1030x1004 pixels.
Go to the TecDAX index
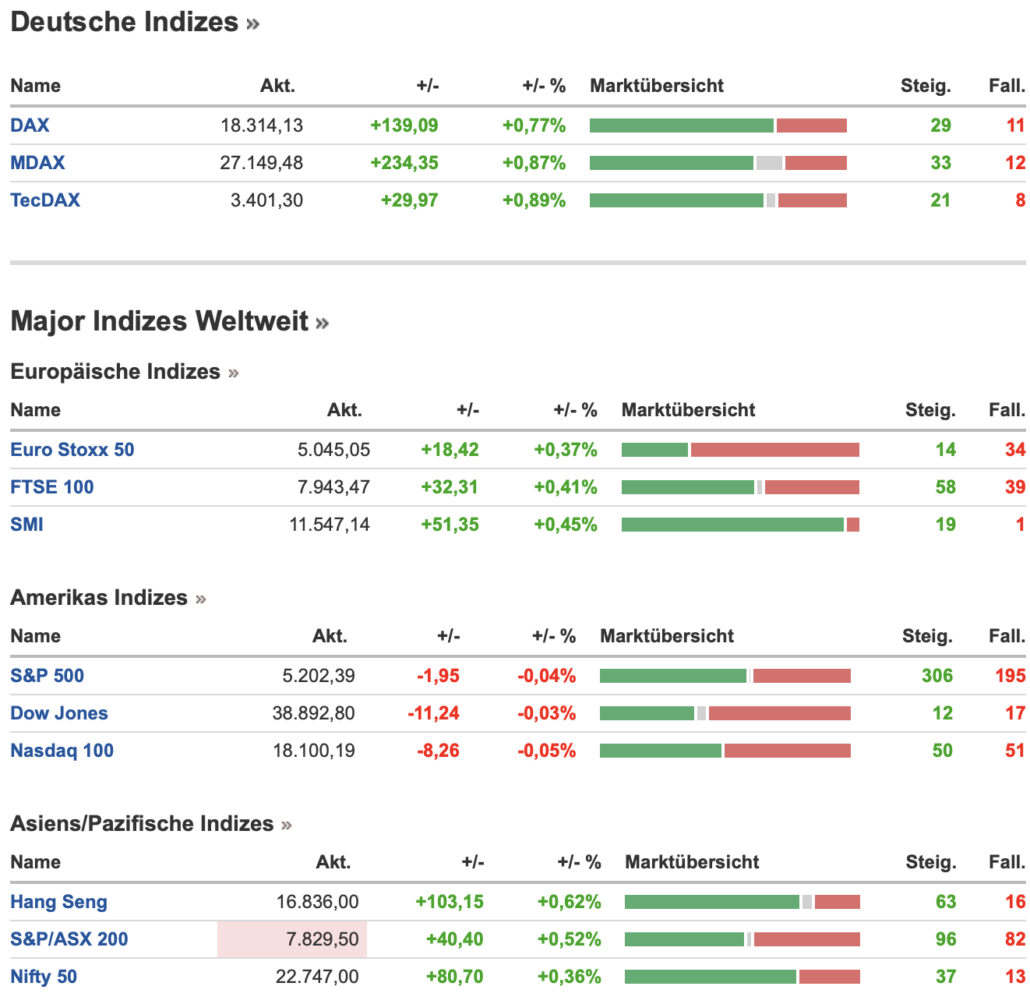click(x=45, y=200)
